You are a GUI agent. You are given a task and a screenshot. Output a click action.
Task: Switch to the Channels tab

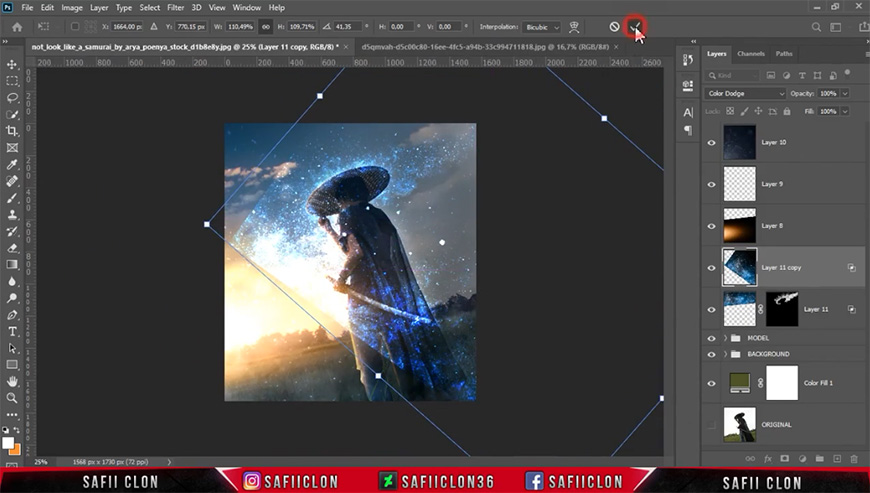click(x=751, y=54)
